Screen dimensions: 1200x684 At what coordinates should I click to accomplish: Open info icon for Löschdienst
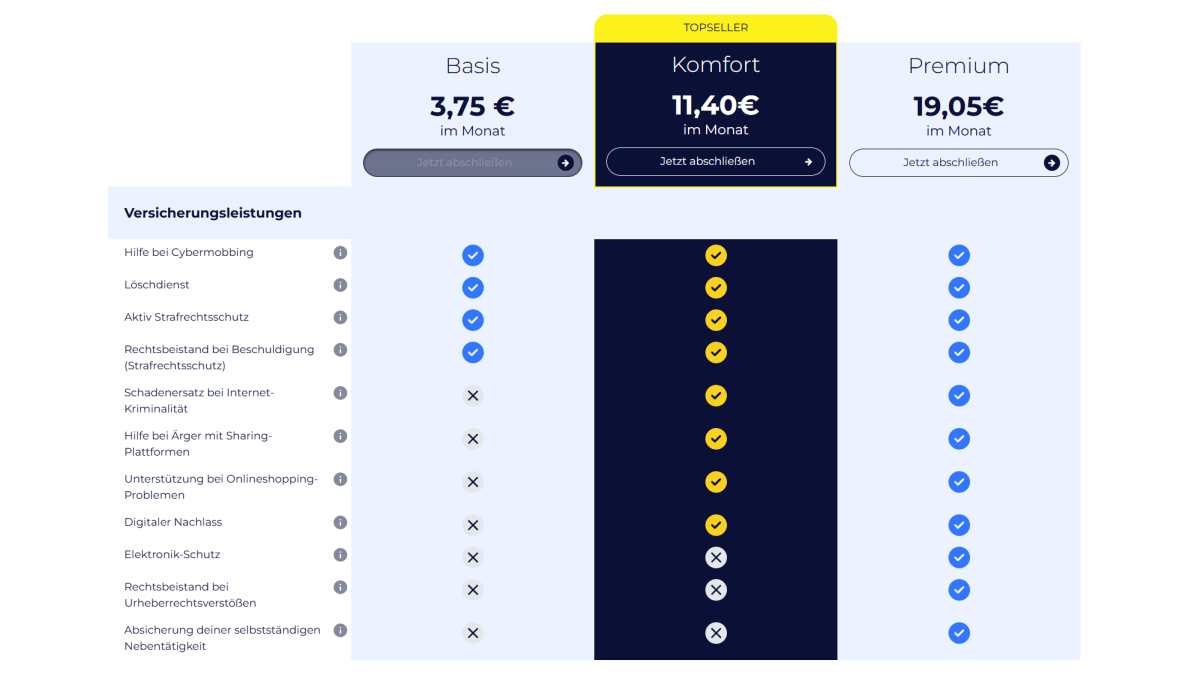tap(340, 285)
